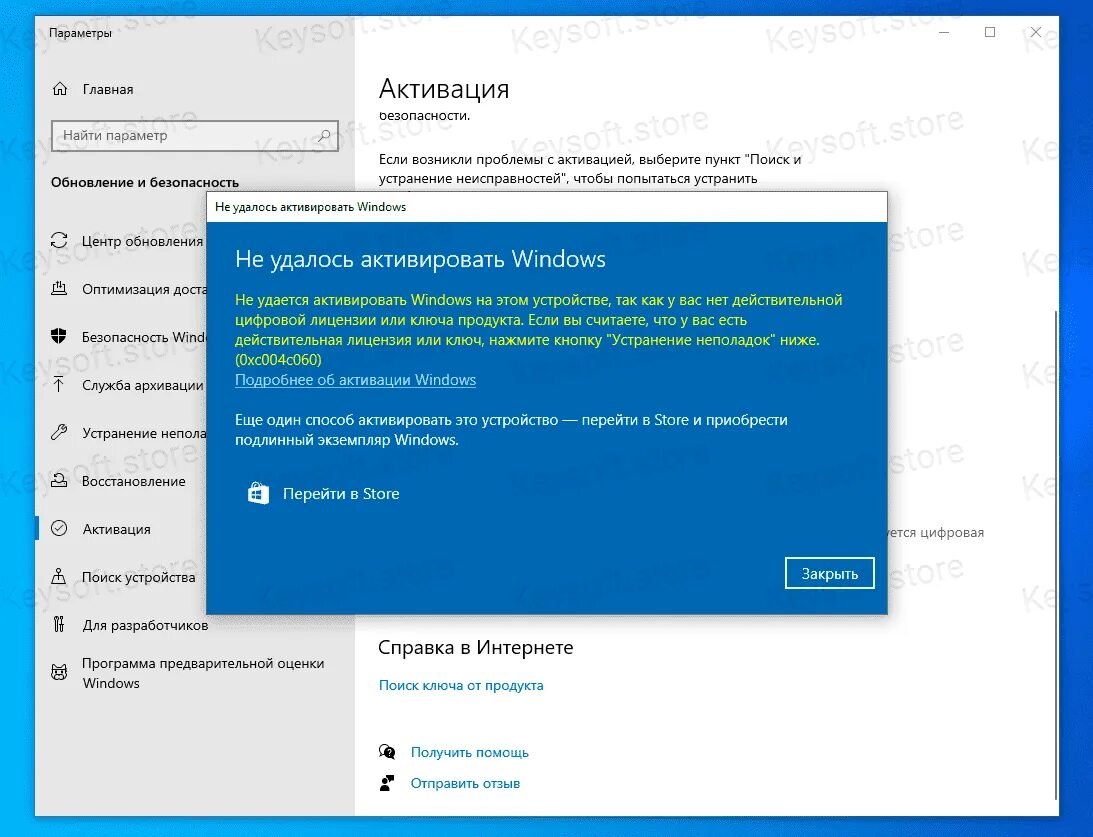
Task: Select Активация in the sidebar
Action: click(x=116, y=529)
